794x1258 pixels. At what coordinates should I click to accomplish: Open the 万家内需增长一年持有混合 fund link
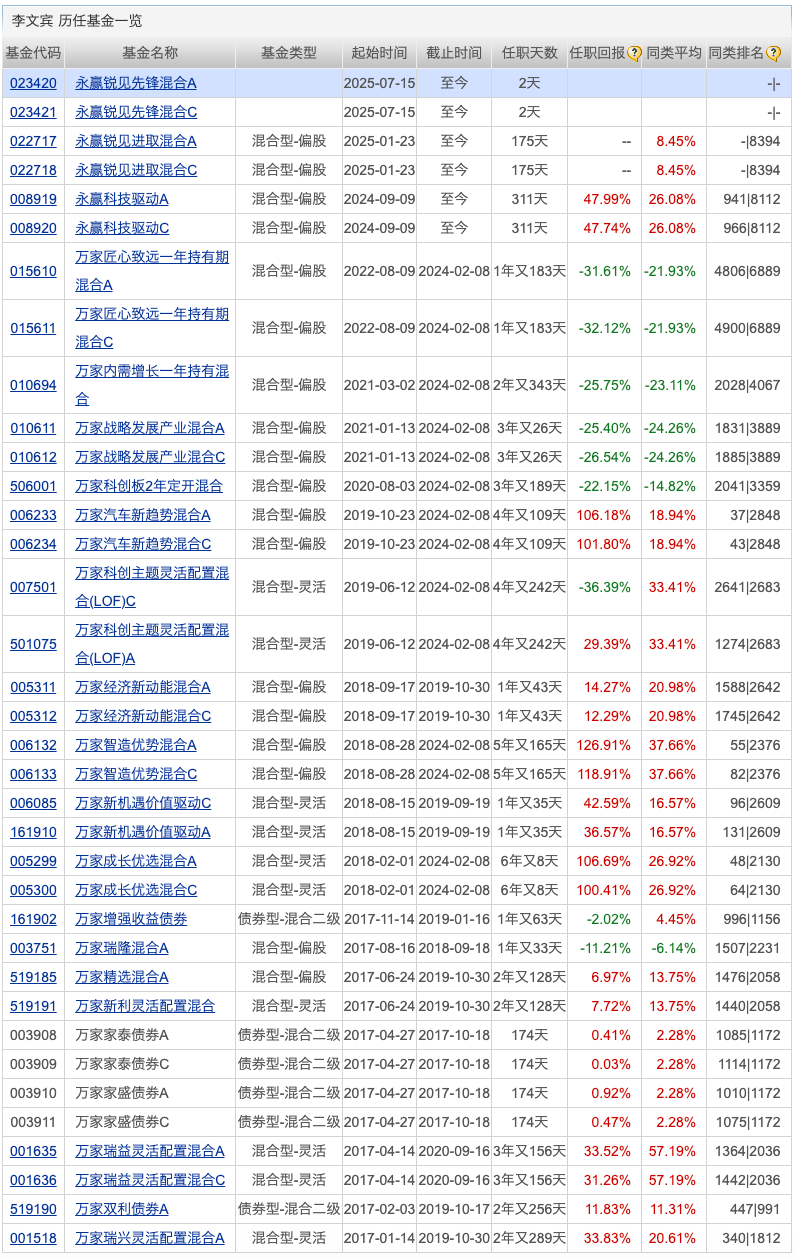(x=152, y=385)
